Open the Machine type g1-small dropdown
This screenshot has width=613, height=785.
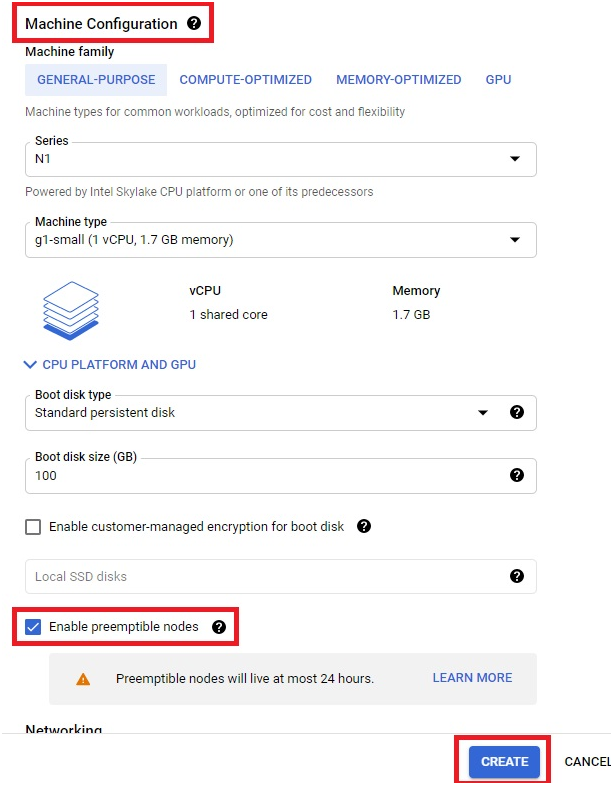click(280, 240)
